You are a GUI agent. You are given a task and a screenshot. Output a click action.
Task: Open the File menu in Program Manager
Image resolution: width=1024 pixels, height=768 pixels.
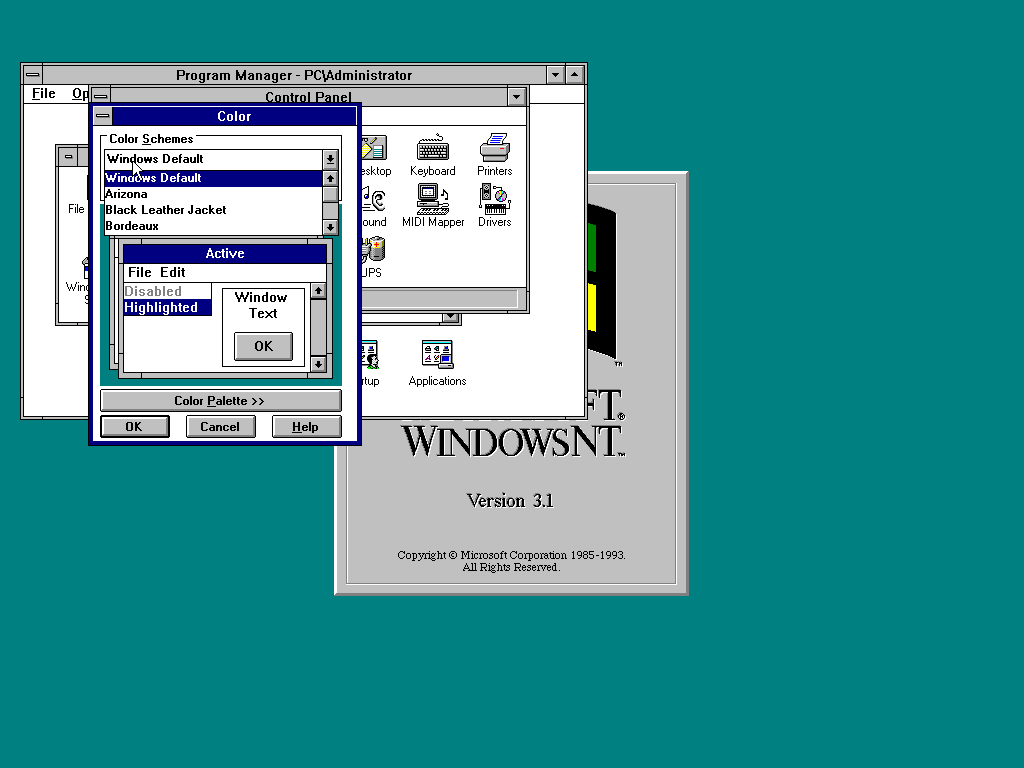(44, 93)
